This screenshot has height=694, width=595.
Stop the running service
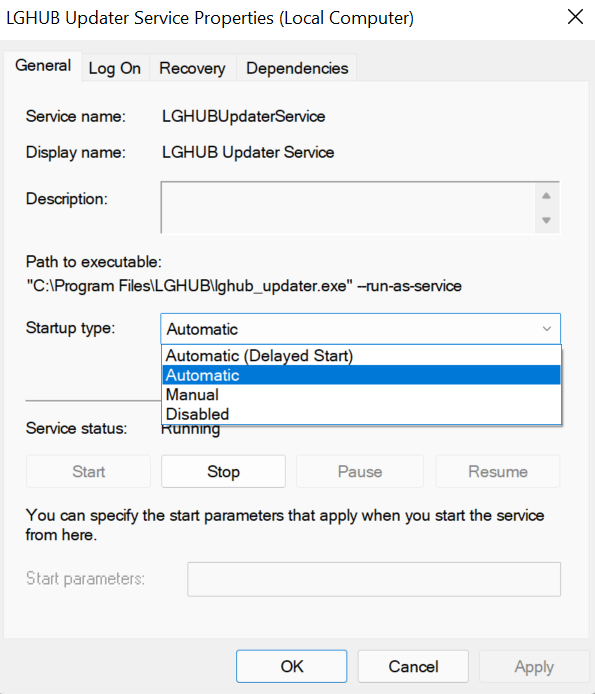pyautogui.click(x=223, y=471)
